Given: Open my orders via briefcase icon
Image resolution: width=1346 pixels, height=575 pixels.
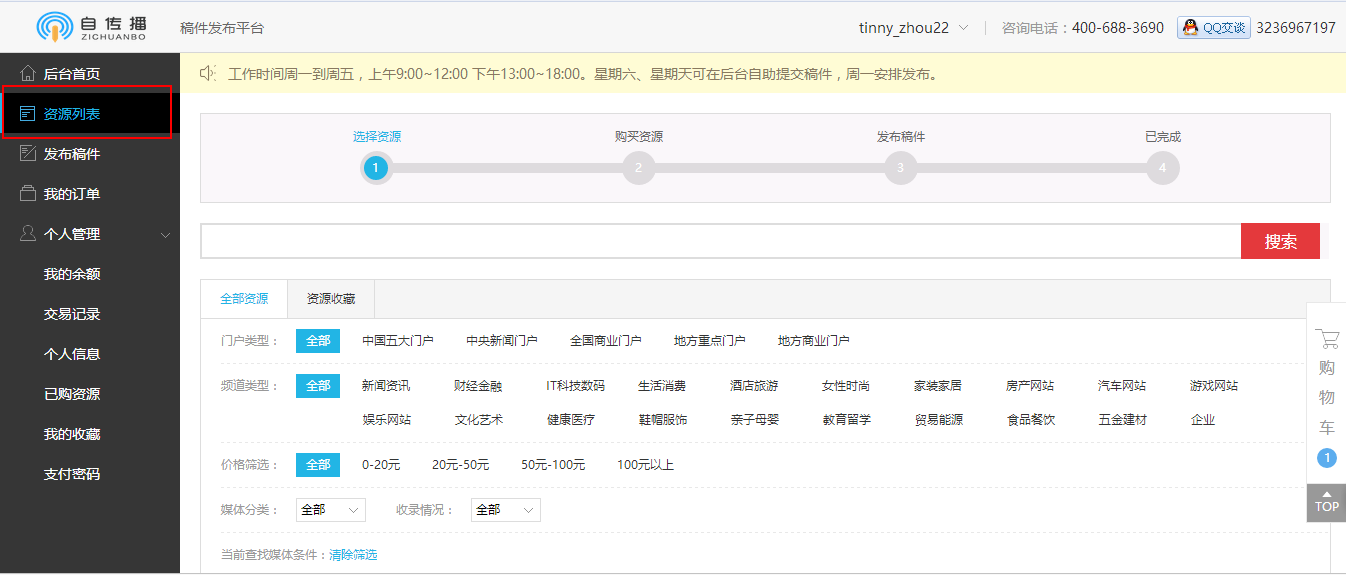Looking at the screenshot, I should [28, 194].
